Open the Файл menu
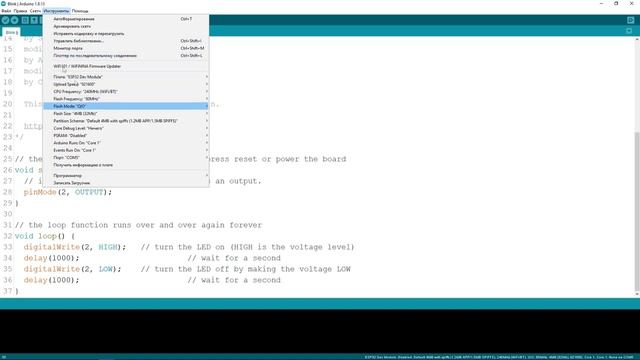 point(6,11)
